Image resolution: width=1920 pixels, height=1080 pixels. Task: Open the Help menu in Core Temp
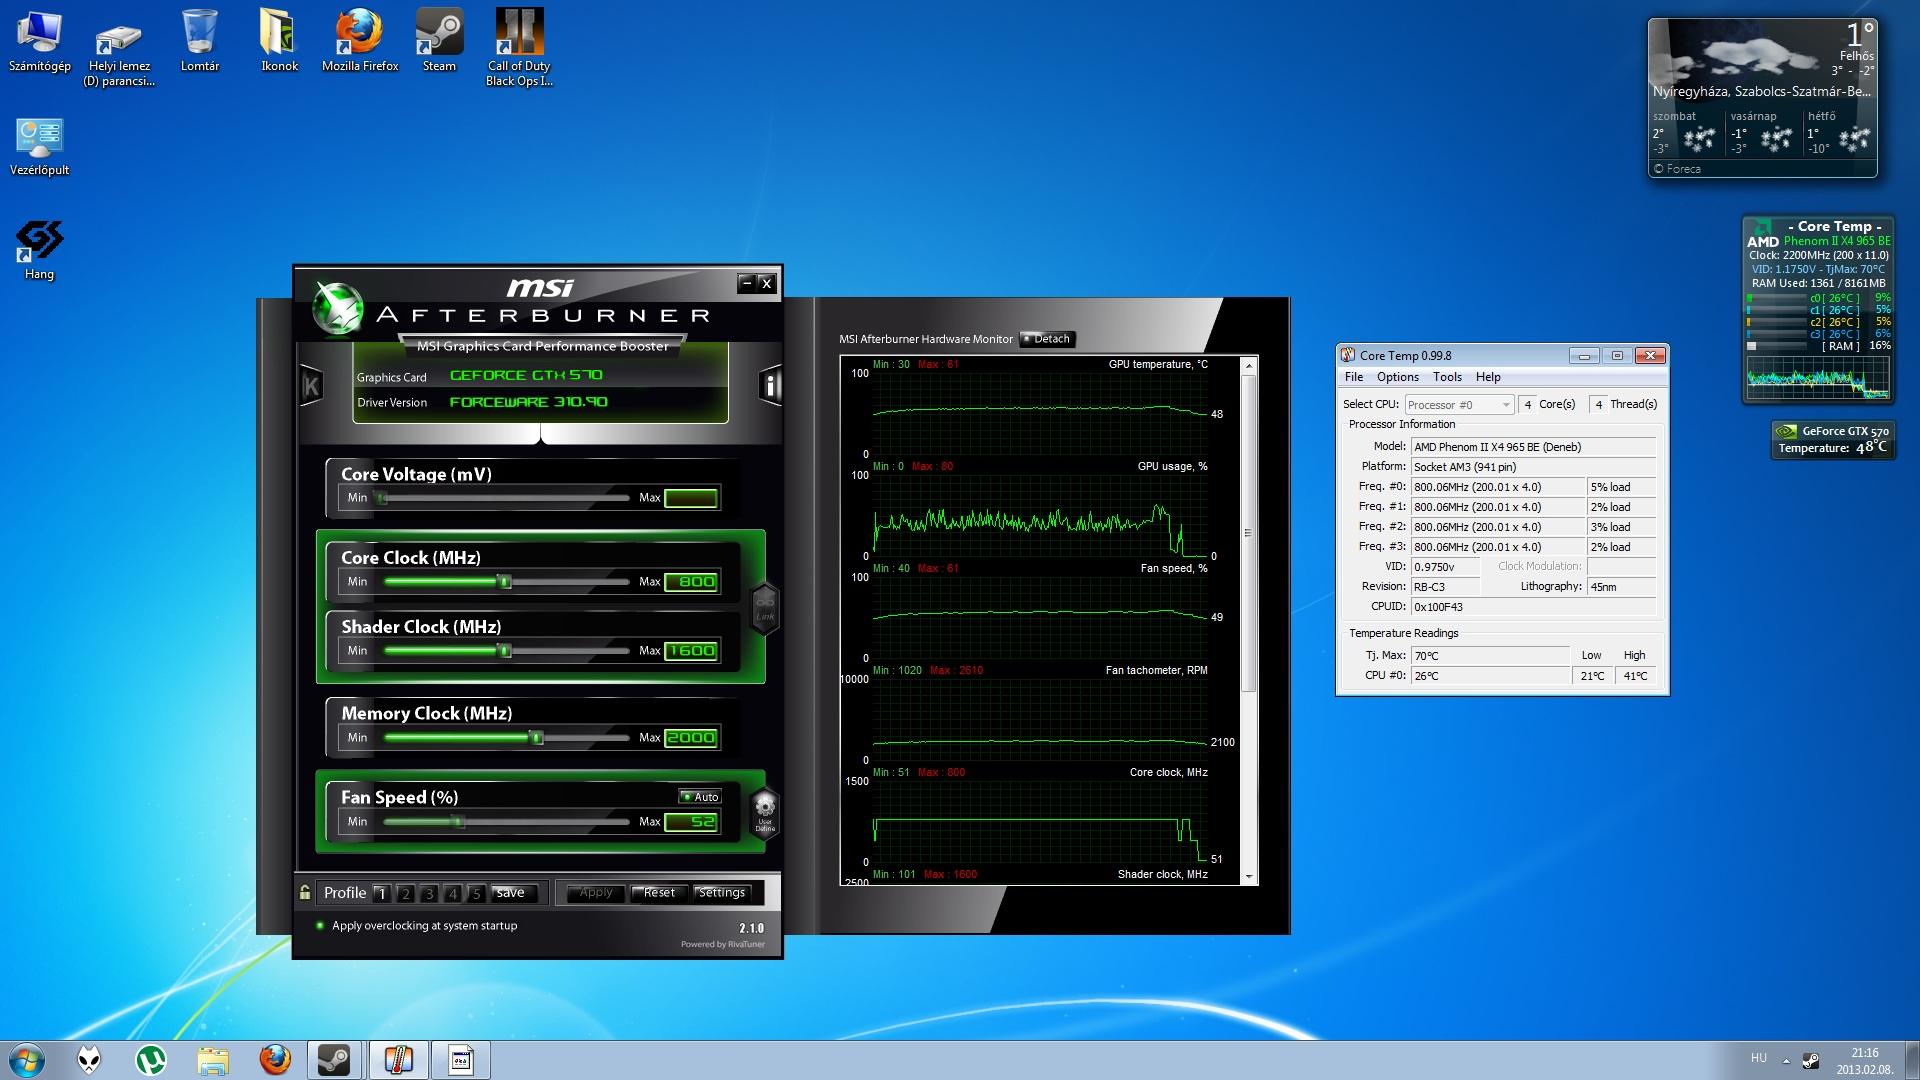[1488, 377]
